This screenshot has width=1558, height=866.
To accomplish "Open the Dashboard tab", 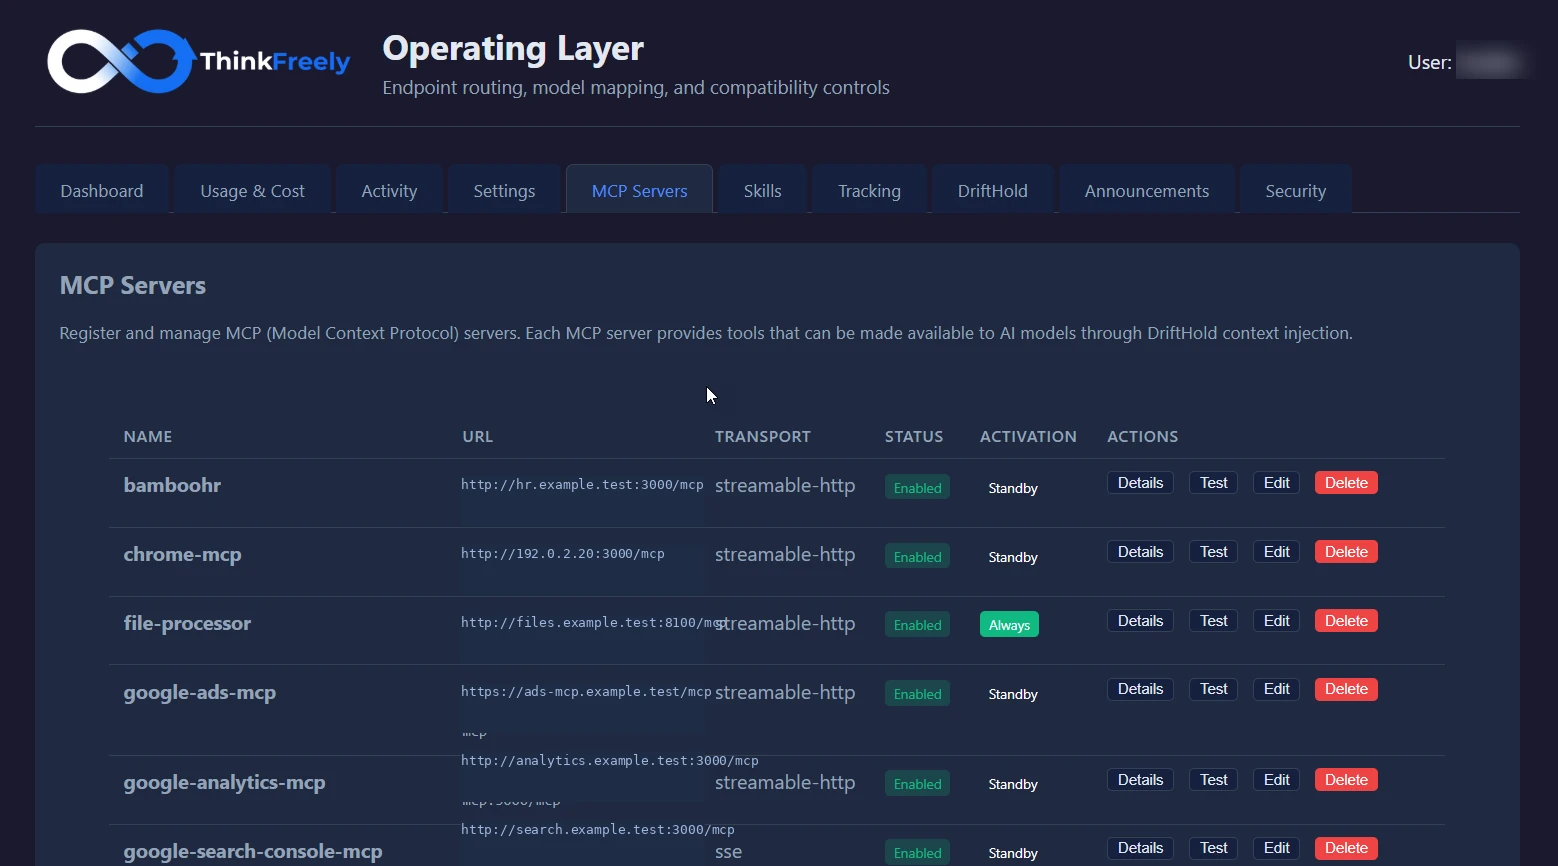I will coord(102,190).
